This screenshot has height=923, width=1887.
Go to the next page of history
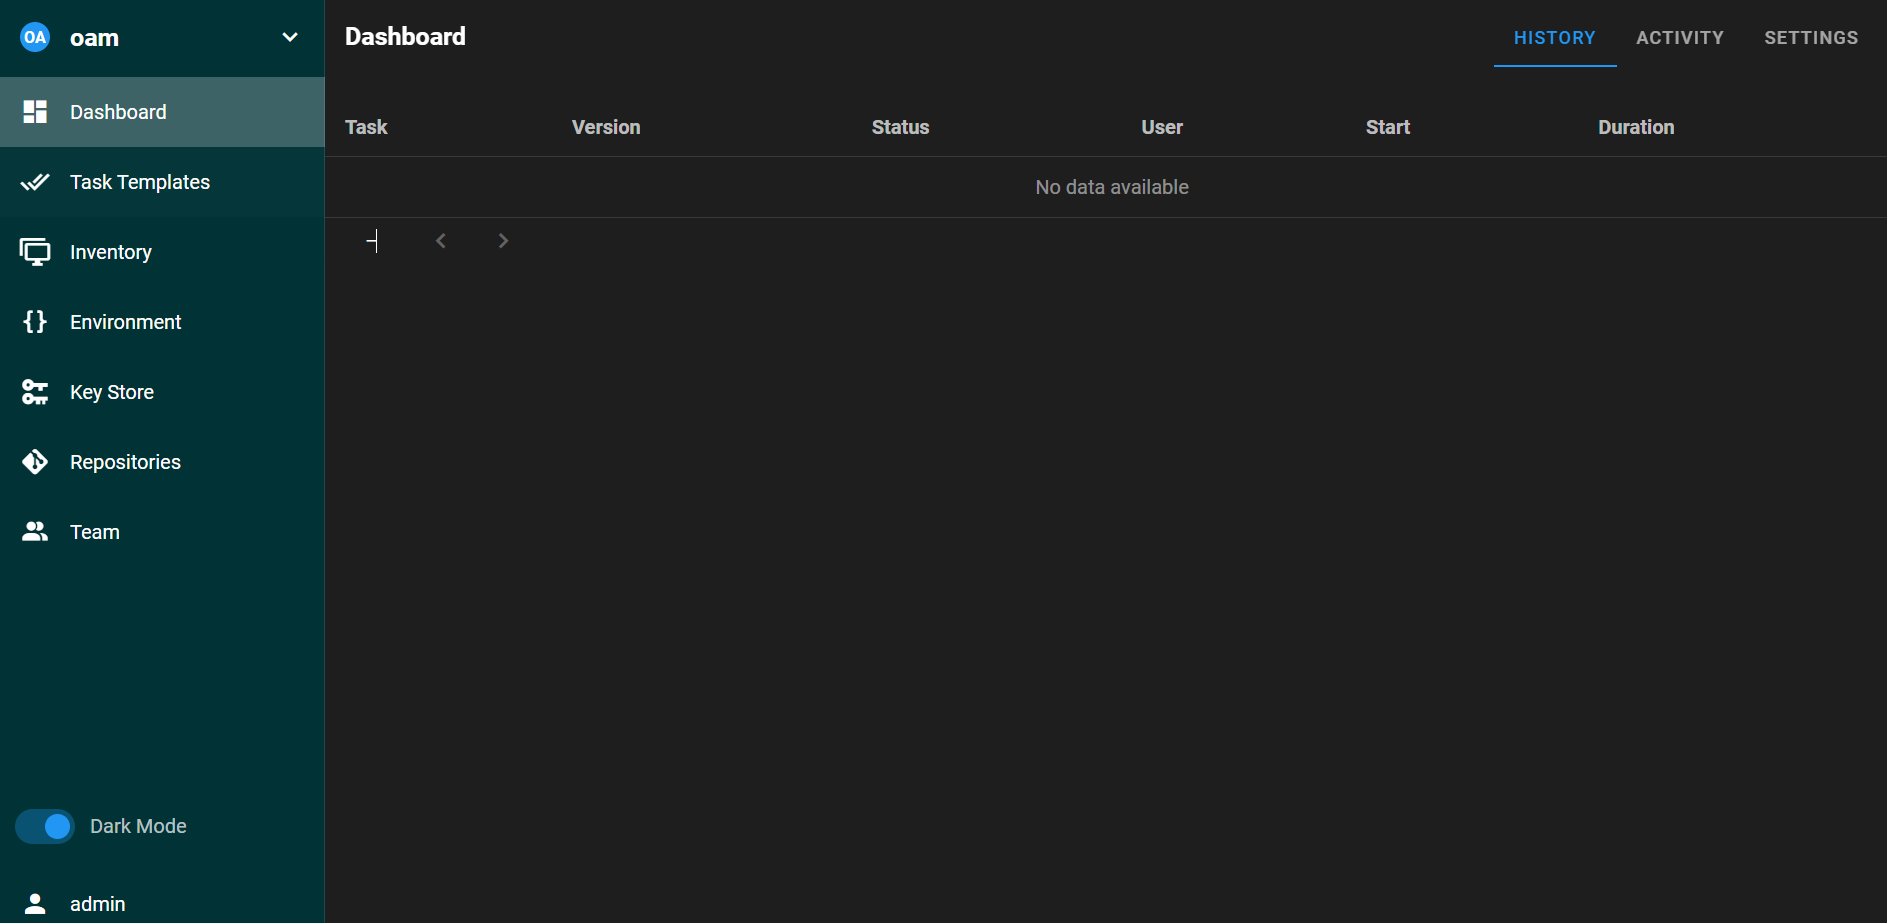(503, 241)
